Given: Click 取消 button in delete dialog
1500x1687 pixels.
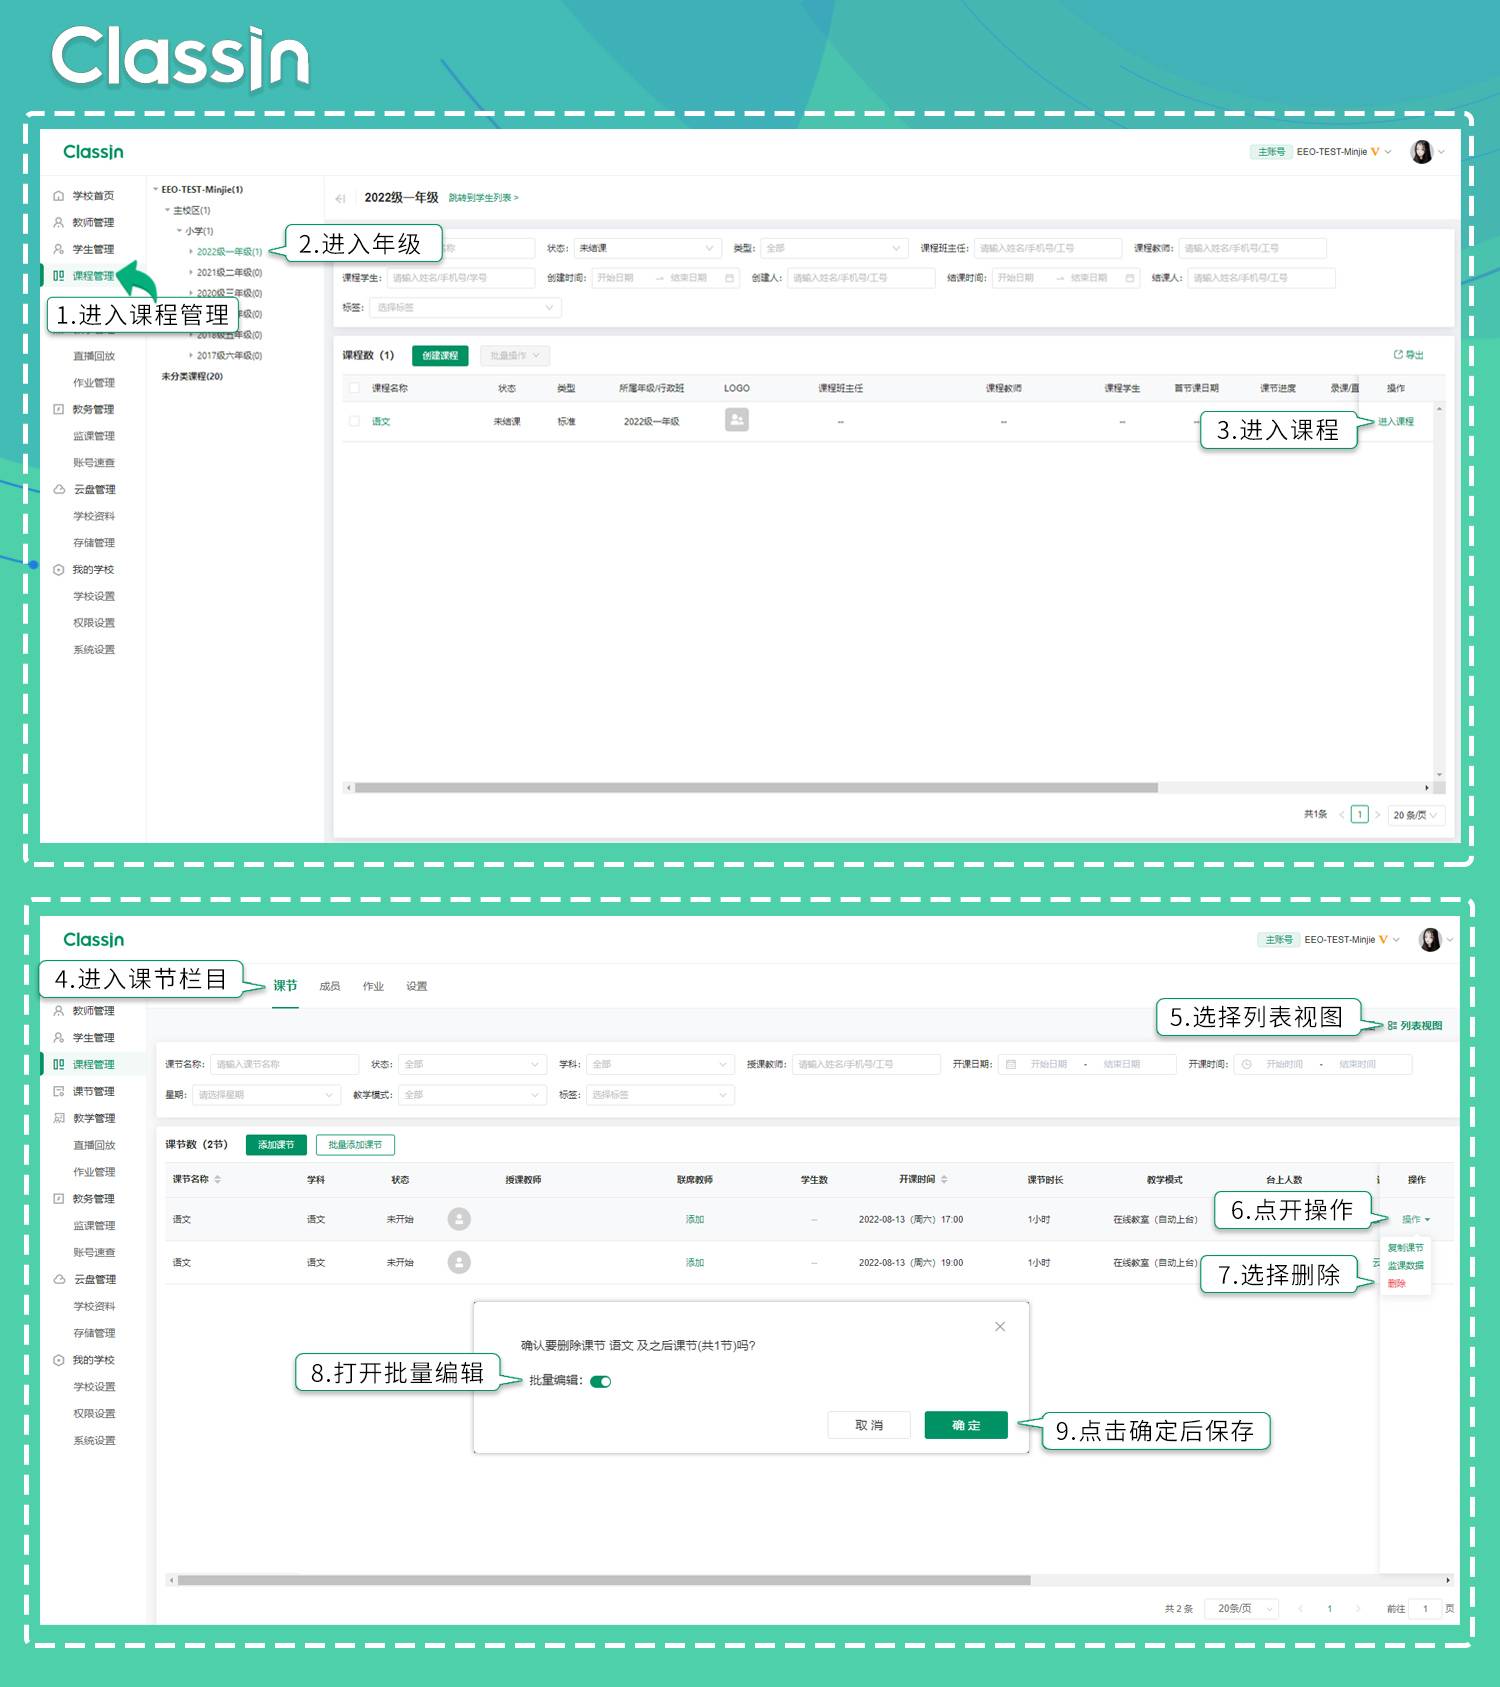Looking at the screenshot, I should [869, 1425].
